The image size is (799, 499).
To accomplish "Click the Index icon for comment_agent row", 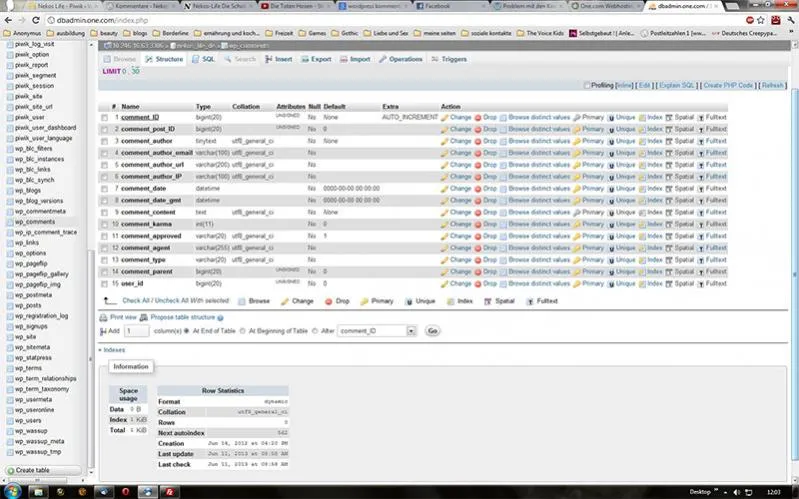I will (x=642, y=248).
